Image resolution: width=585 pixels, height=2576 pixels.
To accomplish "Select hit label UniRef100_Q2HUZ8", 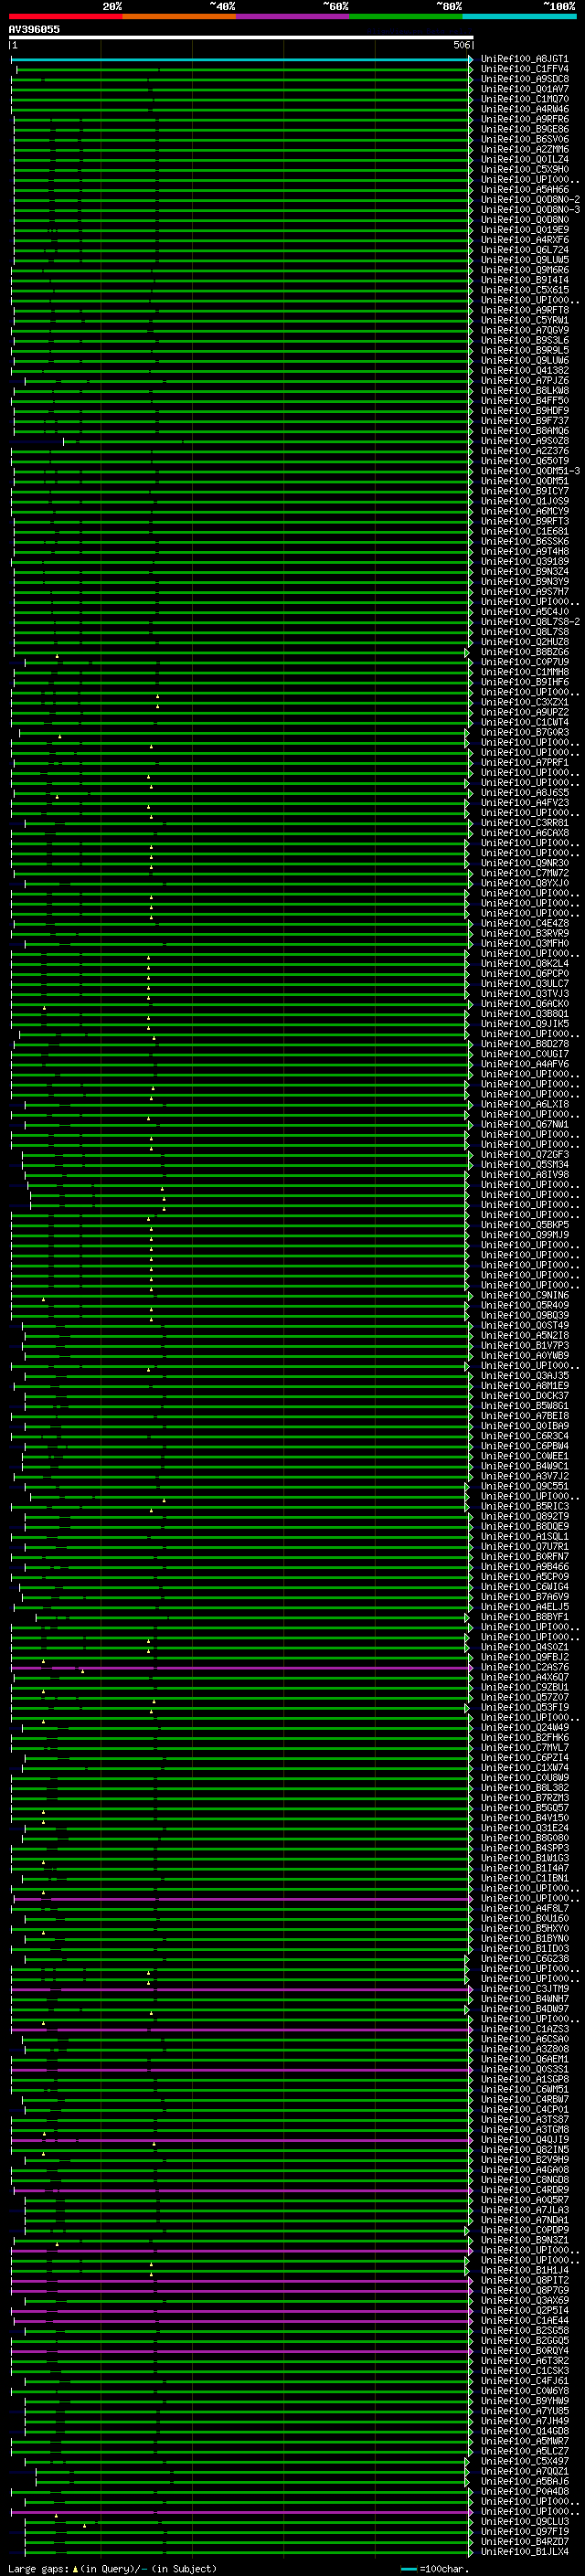I will pos(524,642).
